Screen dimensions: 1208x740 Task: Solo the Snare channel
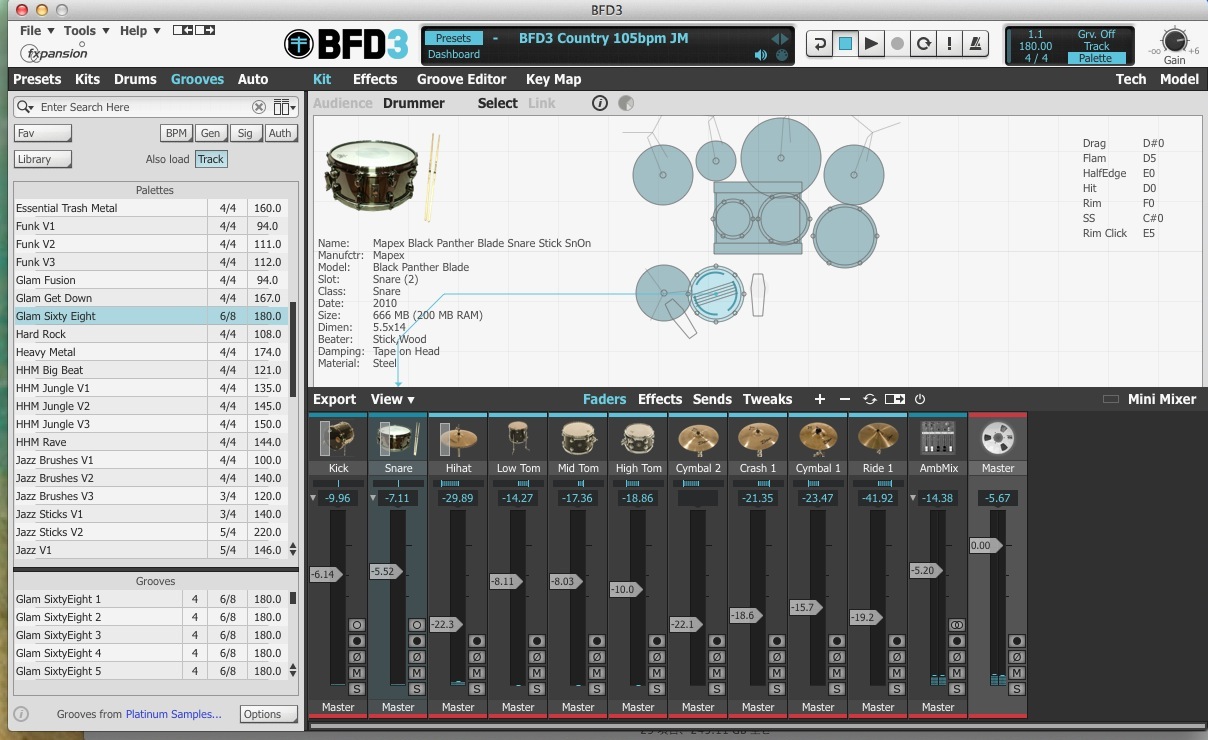(417, 689)
